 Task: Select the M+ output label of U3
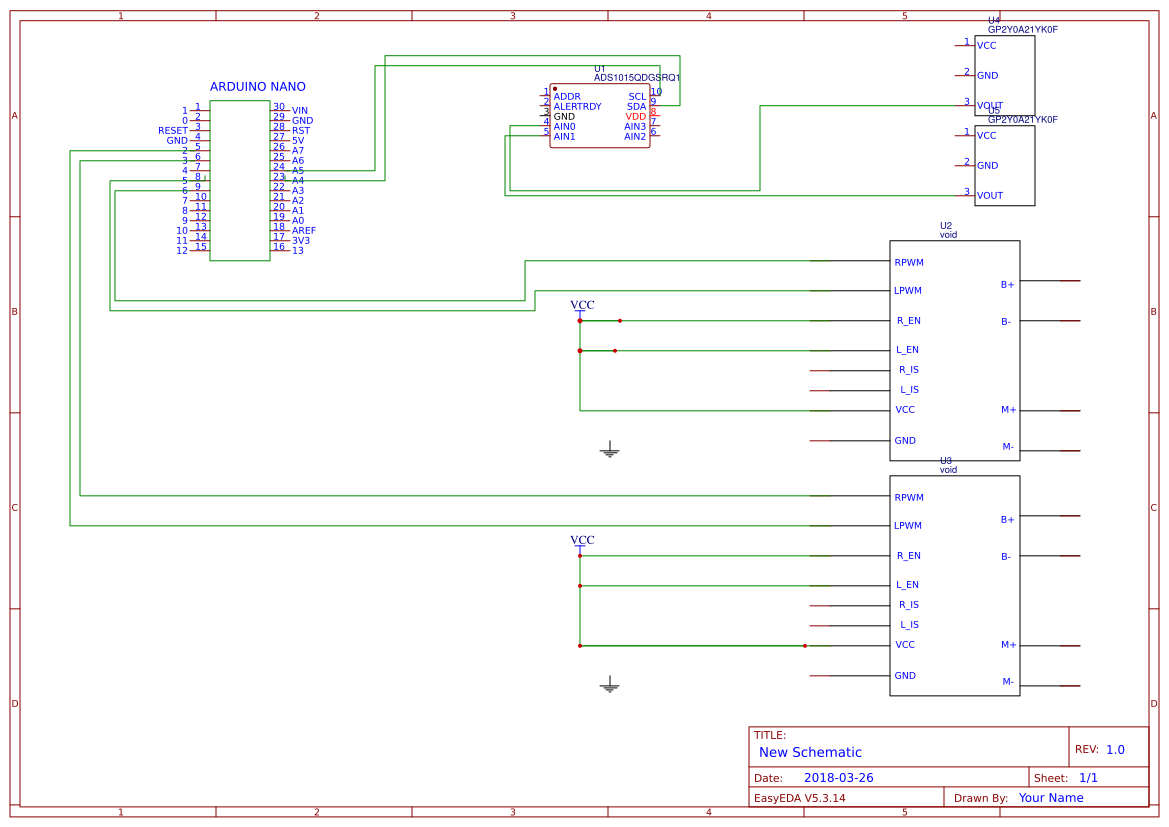(1009, 645)
